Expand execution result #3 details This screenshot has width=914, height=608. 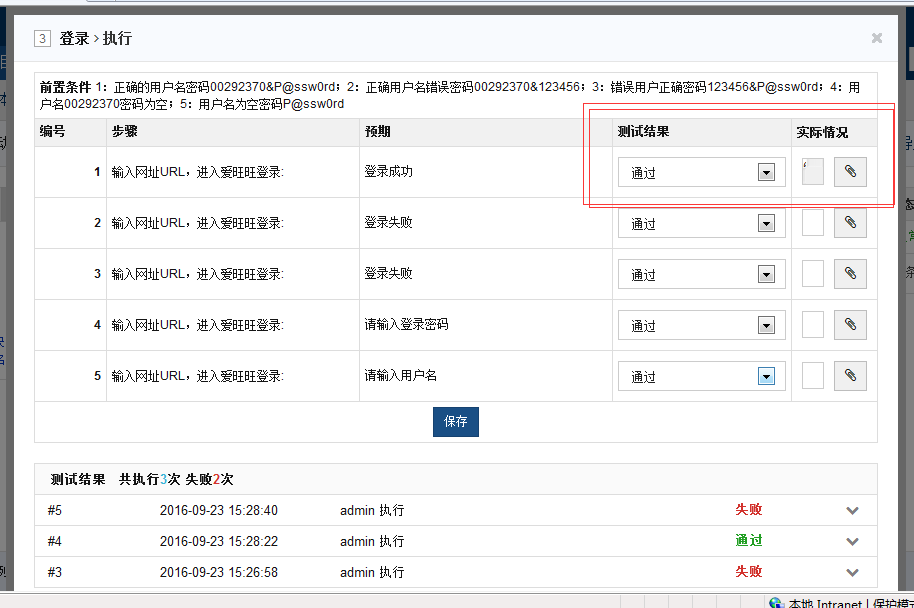coord(852,573)
